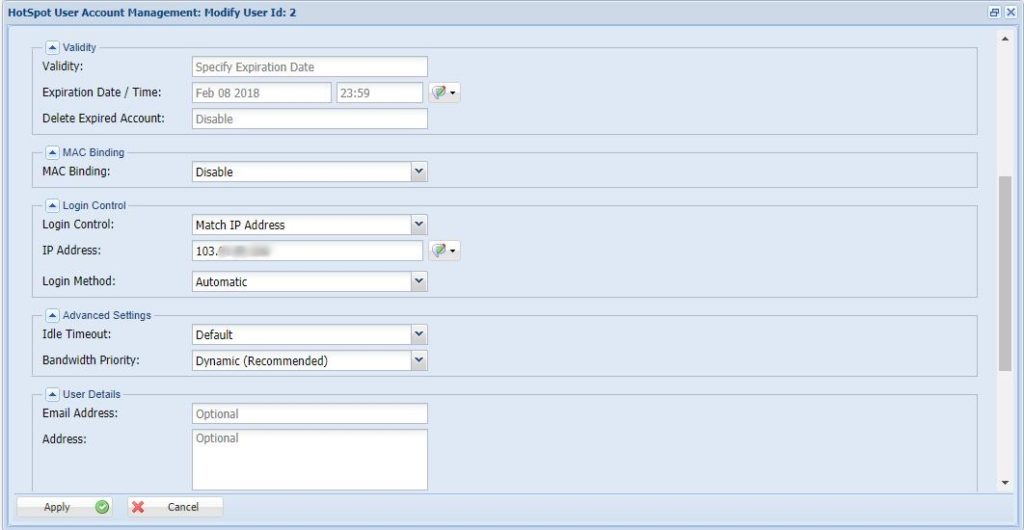Viewport: 1024px width, 530px height.
Task: Open the Login Control dropdown
Action: coord(419,225)
